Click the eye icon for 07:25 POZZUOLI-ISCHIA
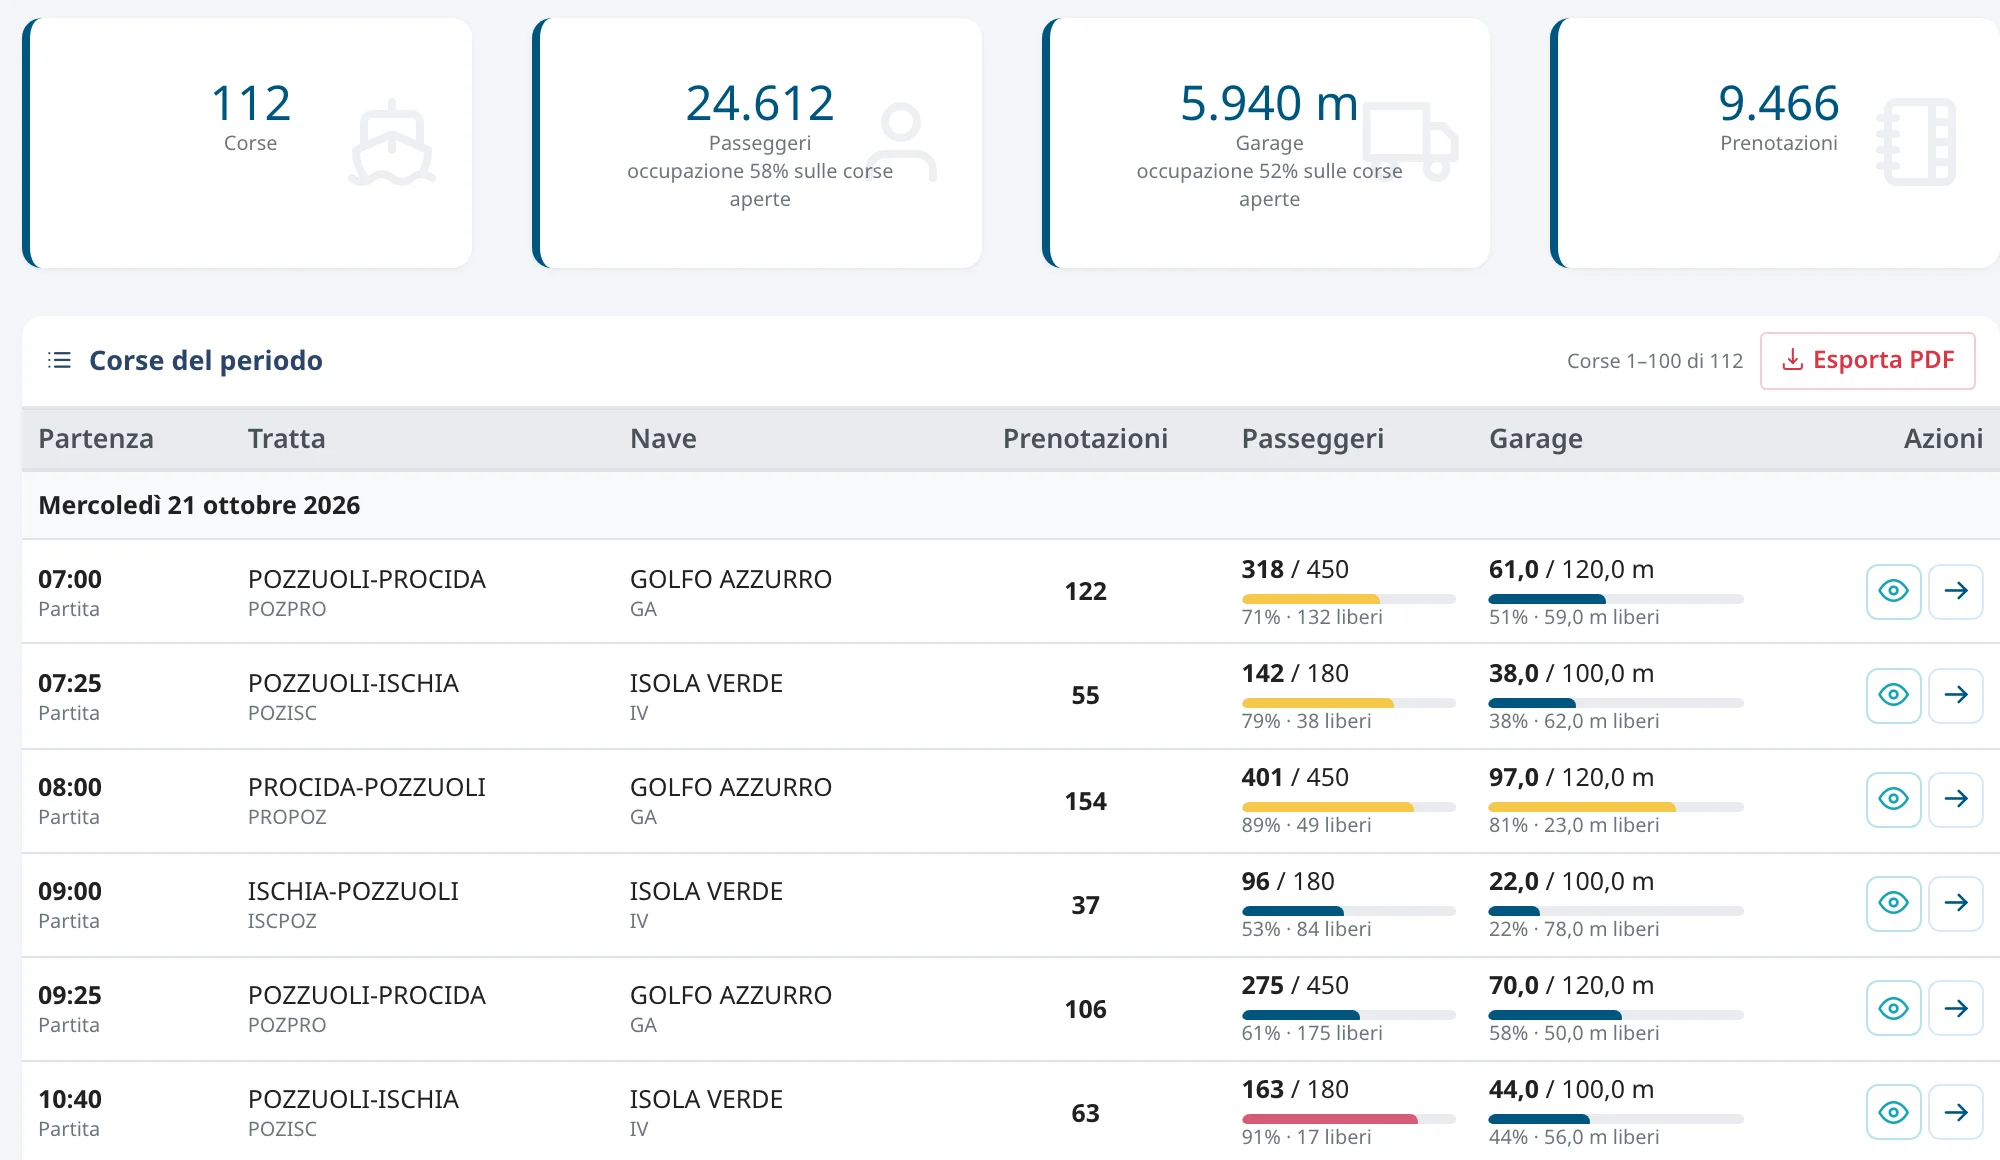This screenshot has height=1160, width=2000. 1893,695
